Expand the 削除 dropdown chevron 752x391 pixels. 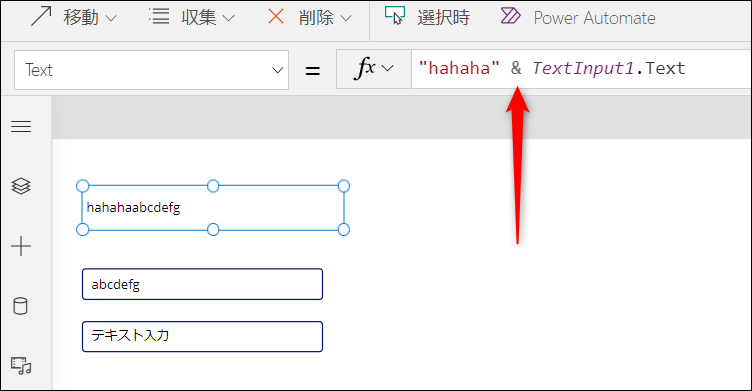click(x=346, y=19)
